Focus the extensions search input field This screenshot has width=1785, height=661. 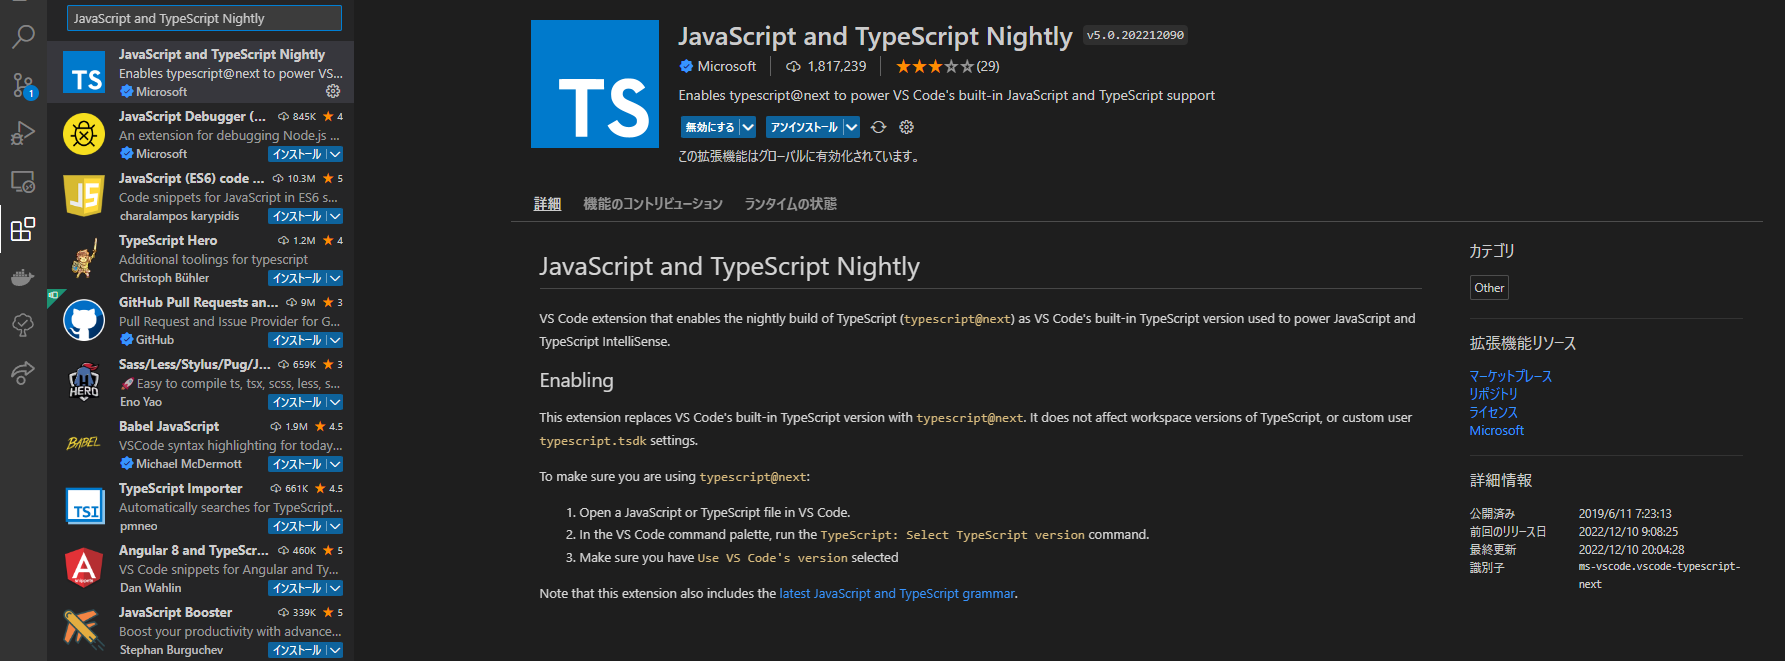tap(204, 18)
